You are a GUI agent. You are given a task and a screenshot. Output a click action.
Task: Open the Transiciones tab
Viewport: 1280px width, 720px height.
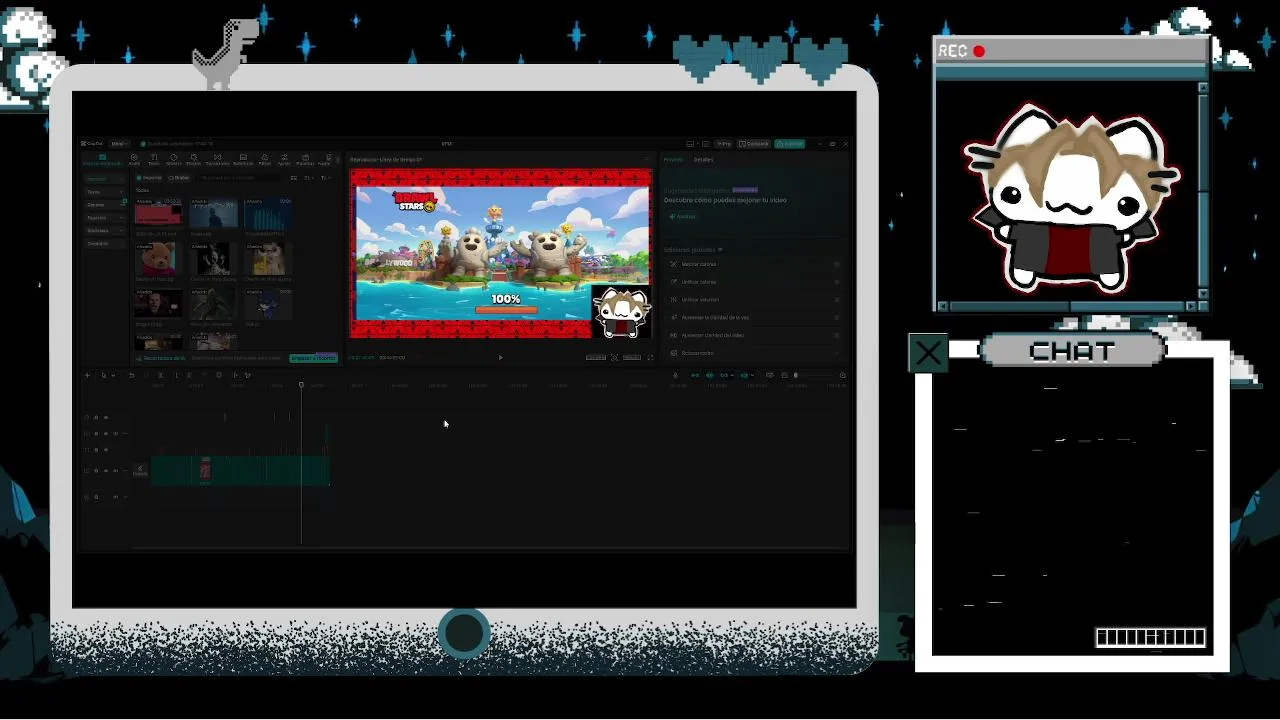click(217, 159)
